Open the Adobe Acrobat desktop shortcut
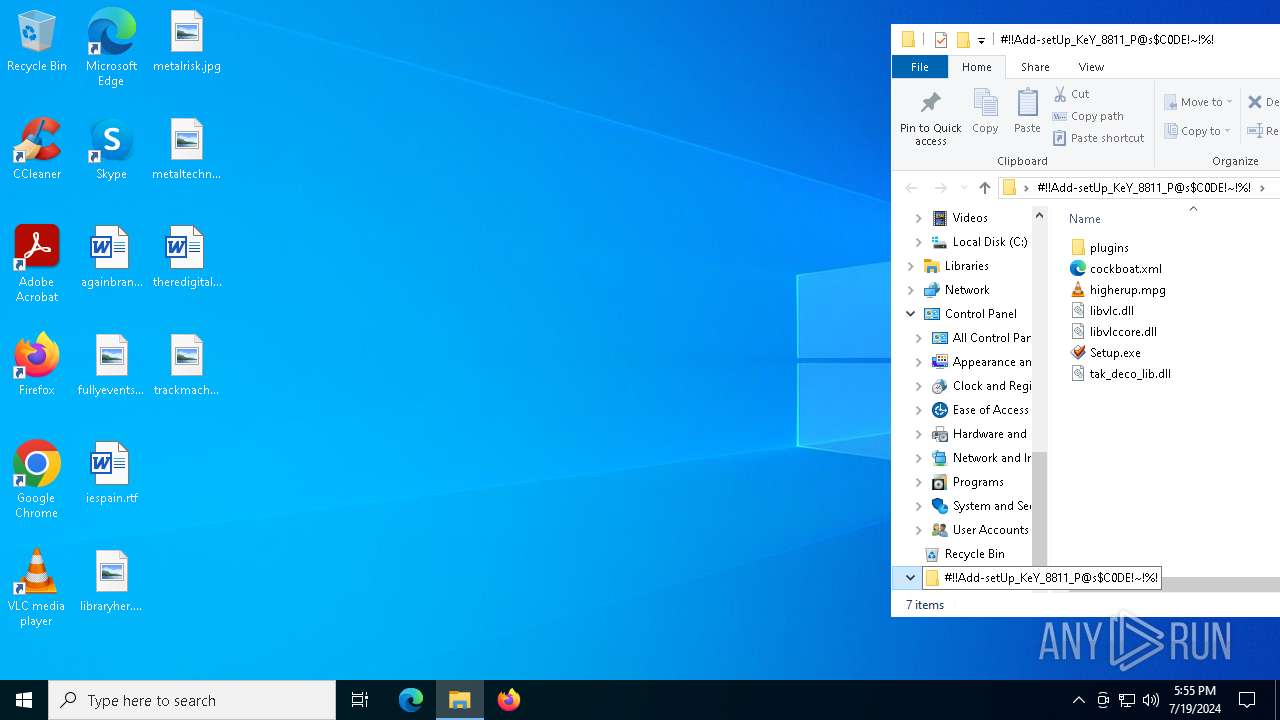This screenshot has width=1280, height=720. (x=37, y=265)
